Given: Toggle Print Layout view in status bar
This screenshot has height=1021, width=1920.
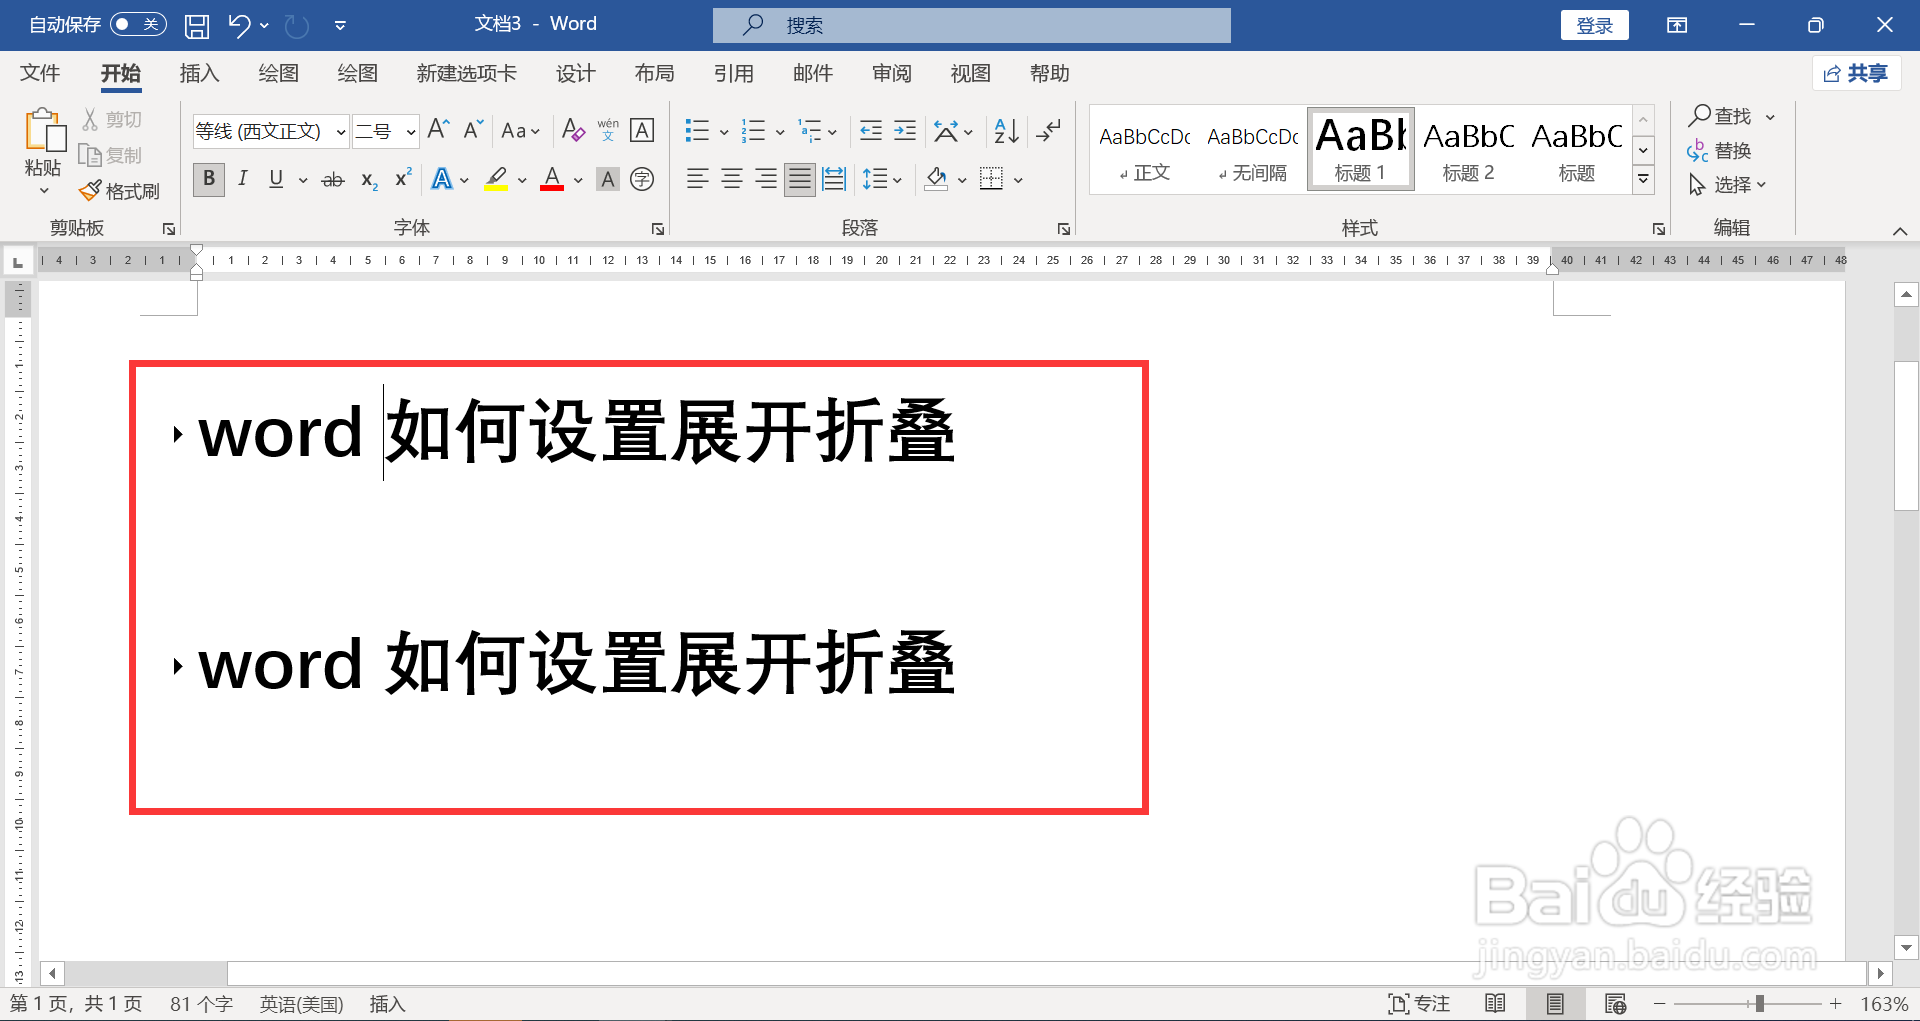Looking at the screenshot, I should point(1555,1003).
